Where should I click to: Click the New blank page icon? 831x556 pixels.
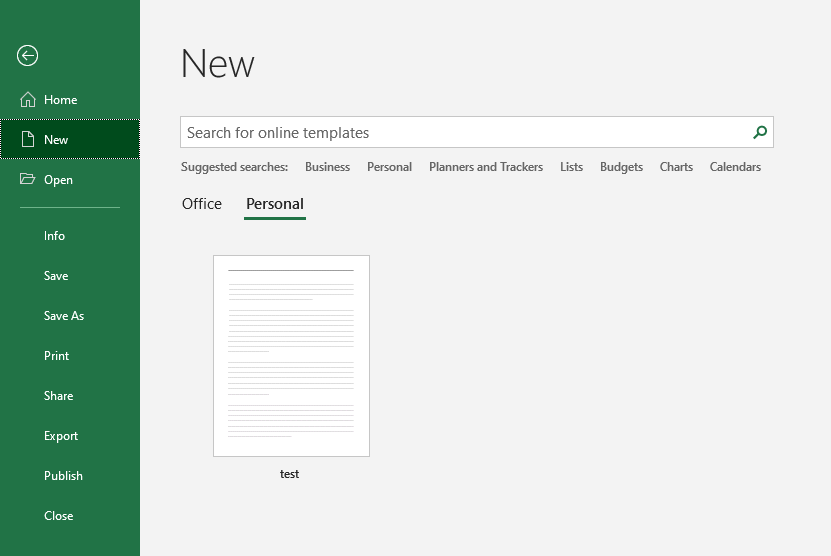tap(28, 139)
